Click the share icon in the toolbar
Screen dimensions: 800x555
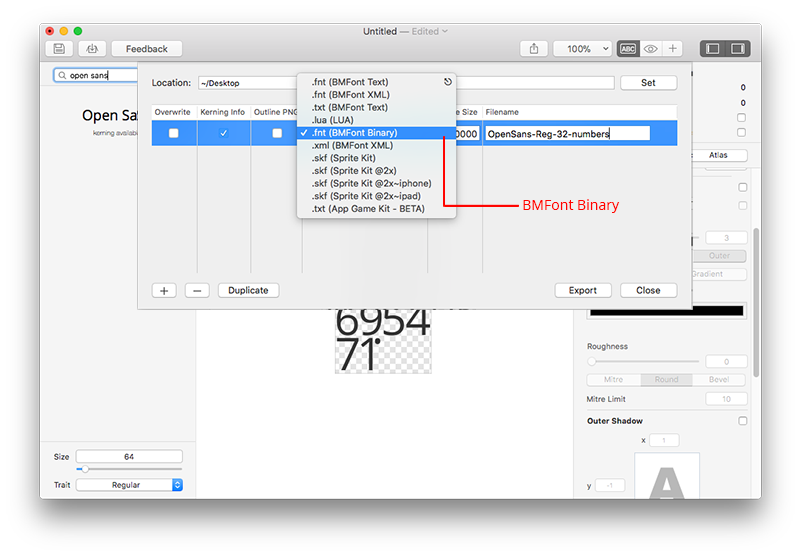pyautogui.click(x=534, y=49)
